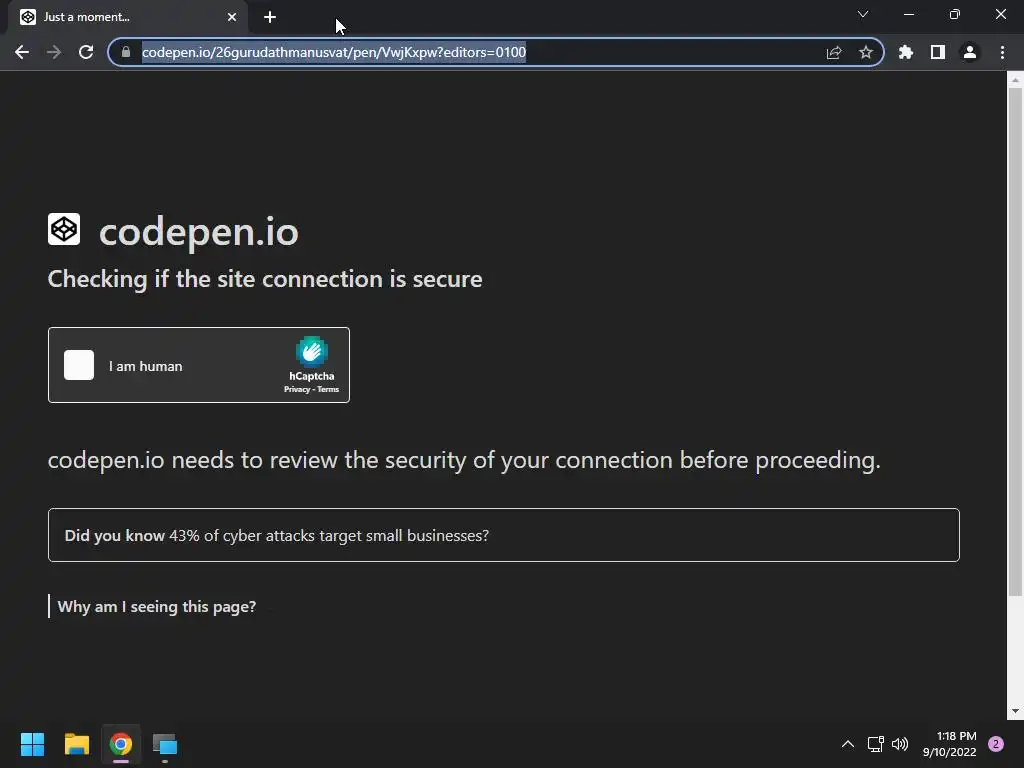
Task: Click the Chrome taskbar icon
Action: click(x=121, y=744)
